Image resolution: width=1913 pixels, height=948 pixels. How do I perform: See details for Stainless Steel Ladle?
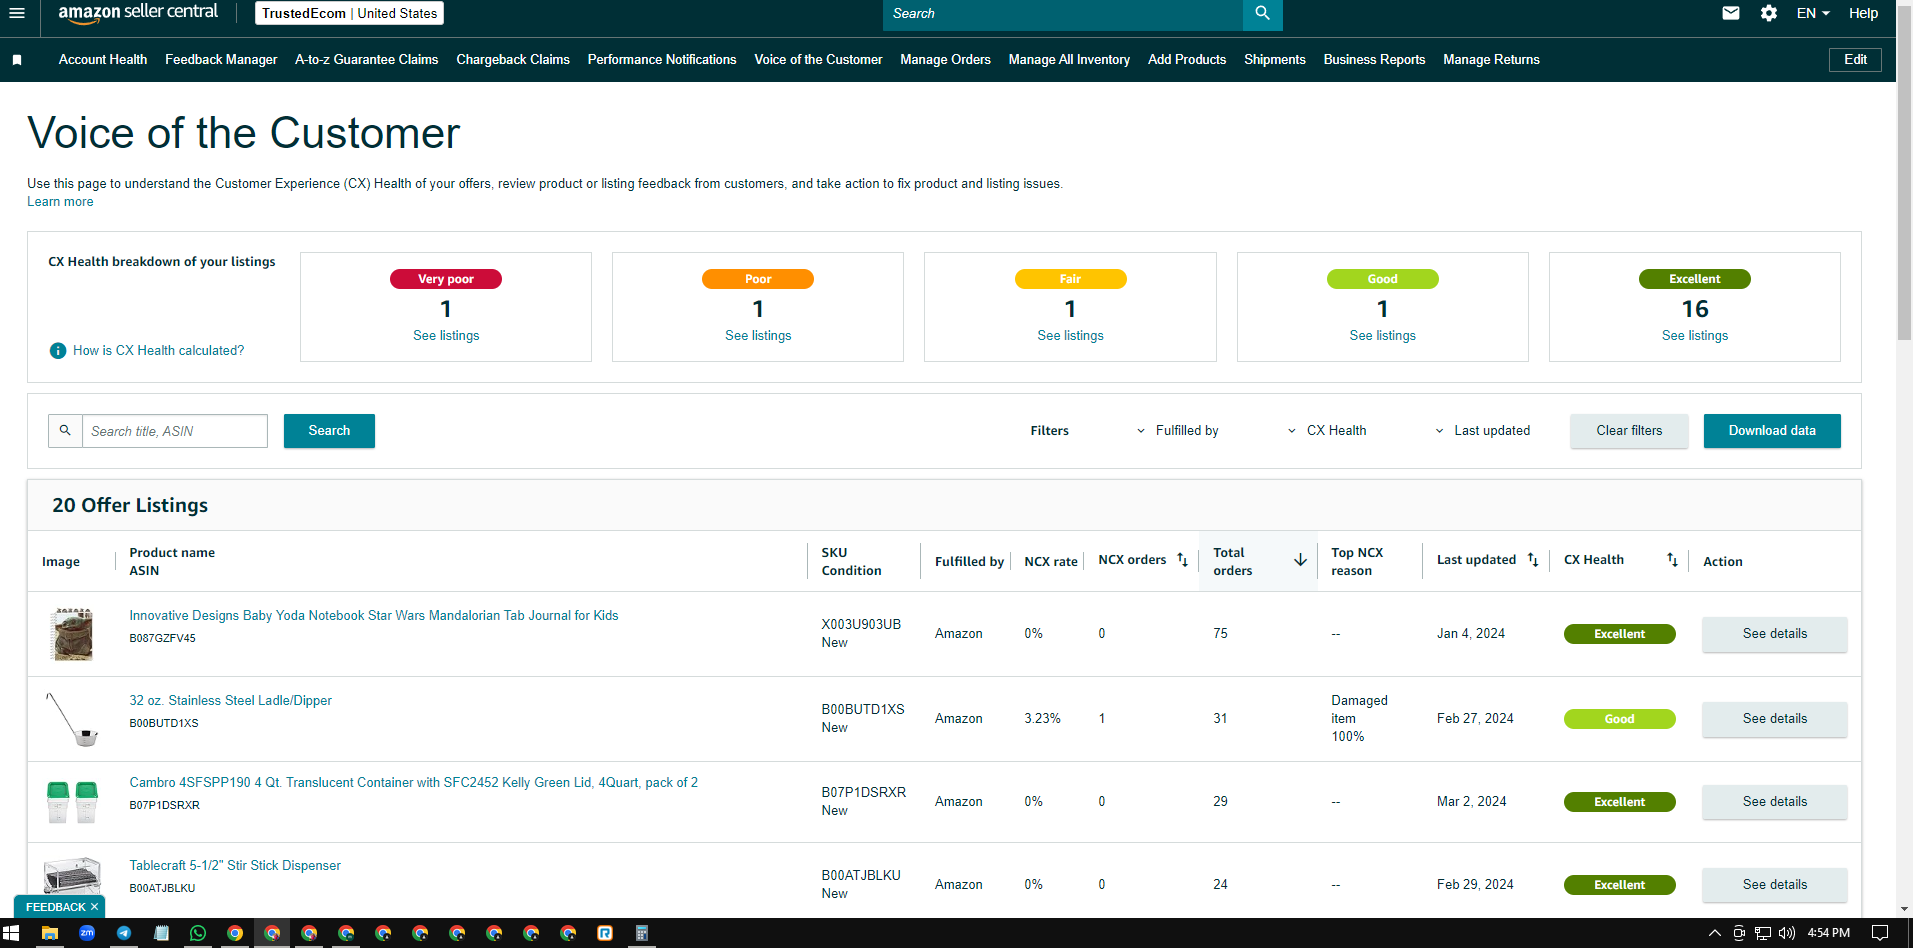pyautogui.click(x=1775, y=719)
